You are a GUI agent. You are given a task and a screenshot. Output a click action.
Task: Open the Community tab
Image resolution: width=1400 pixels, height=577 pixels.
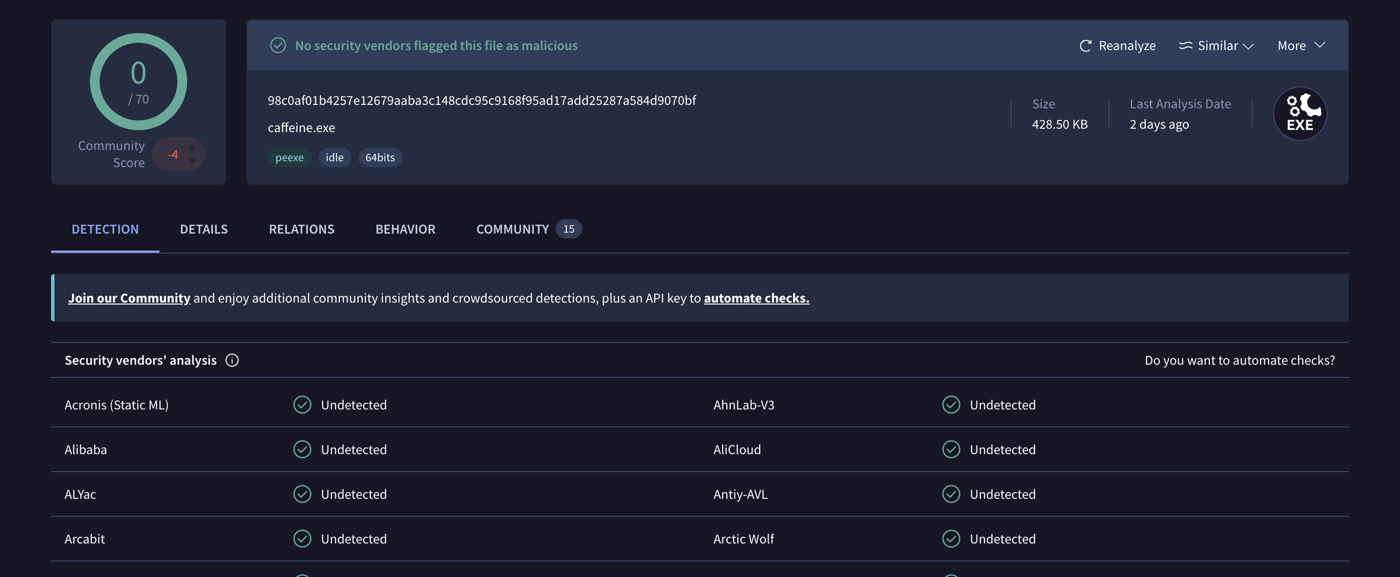point(512,229)
